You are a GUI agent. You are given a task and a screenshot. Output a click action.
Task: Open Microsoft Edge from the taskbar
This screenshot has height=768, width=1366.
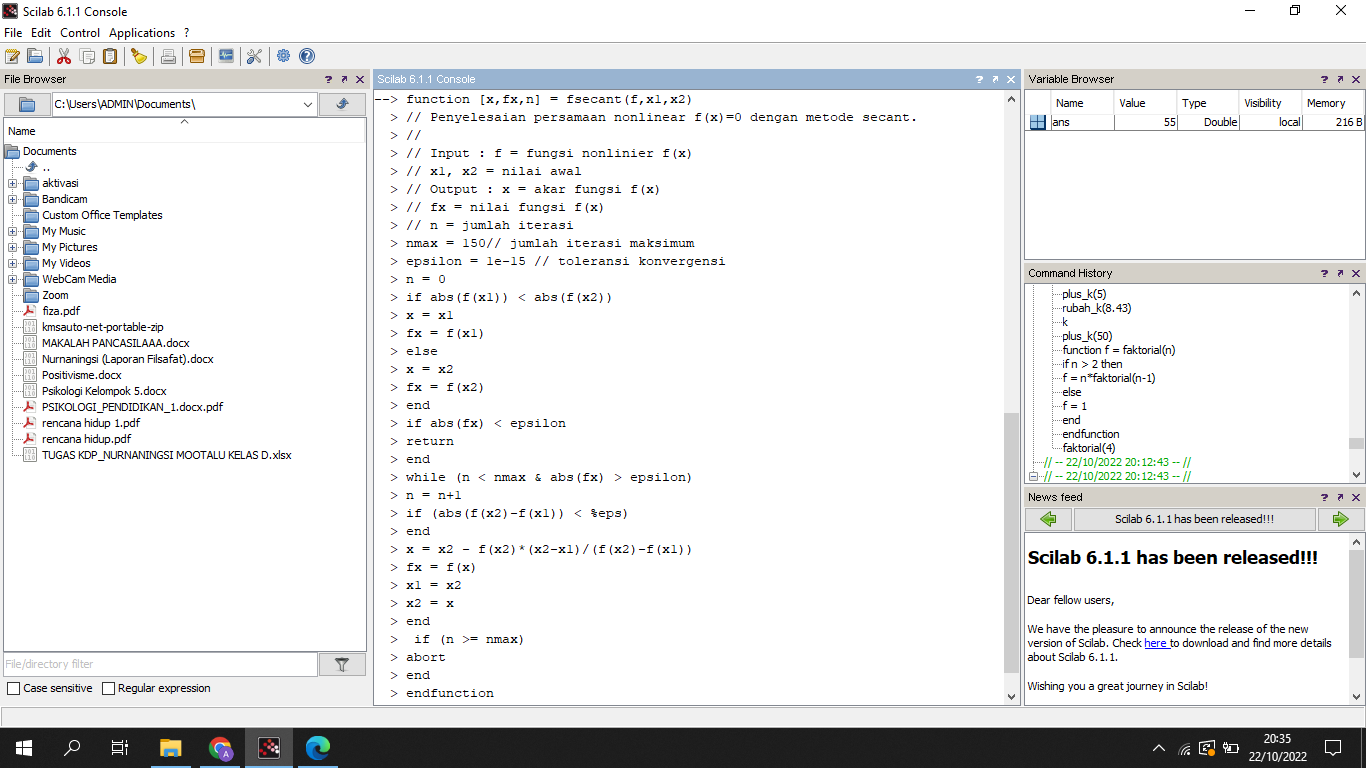(318, 748)
